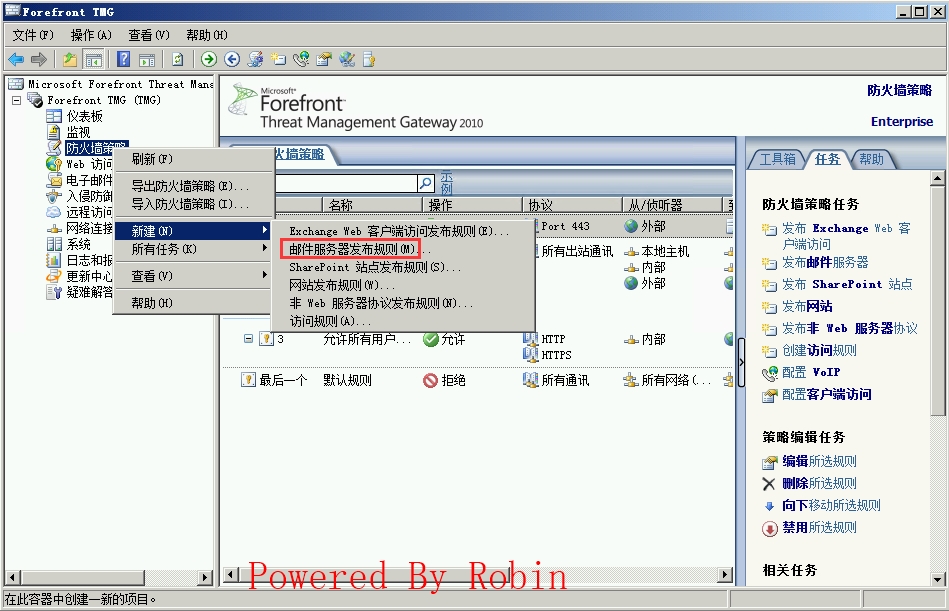The height and width of the screenshot is (611, 949).
Task: Click the blue left-arrow circle toolbar icon
Action: [232, 59]
